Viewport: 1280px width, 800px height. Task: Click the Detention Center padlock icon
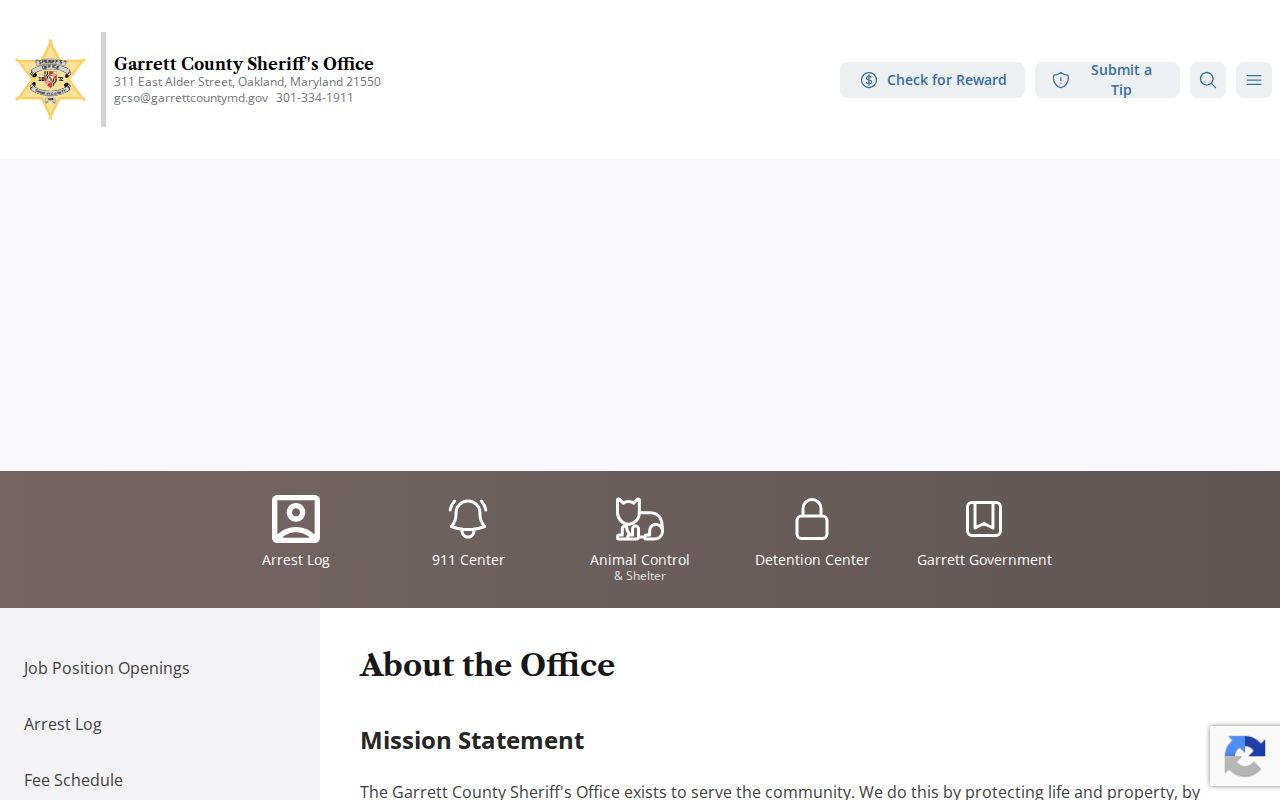pyautogui.click(x=812, y=519)
